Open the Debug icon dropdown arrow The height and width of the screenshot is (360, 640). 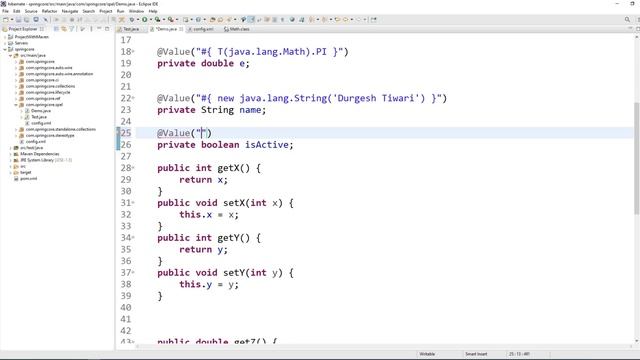point(138,19)
